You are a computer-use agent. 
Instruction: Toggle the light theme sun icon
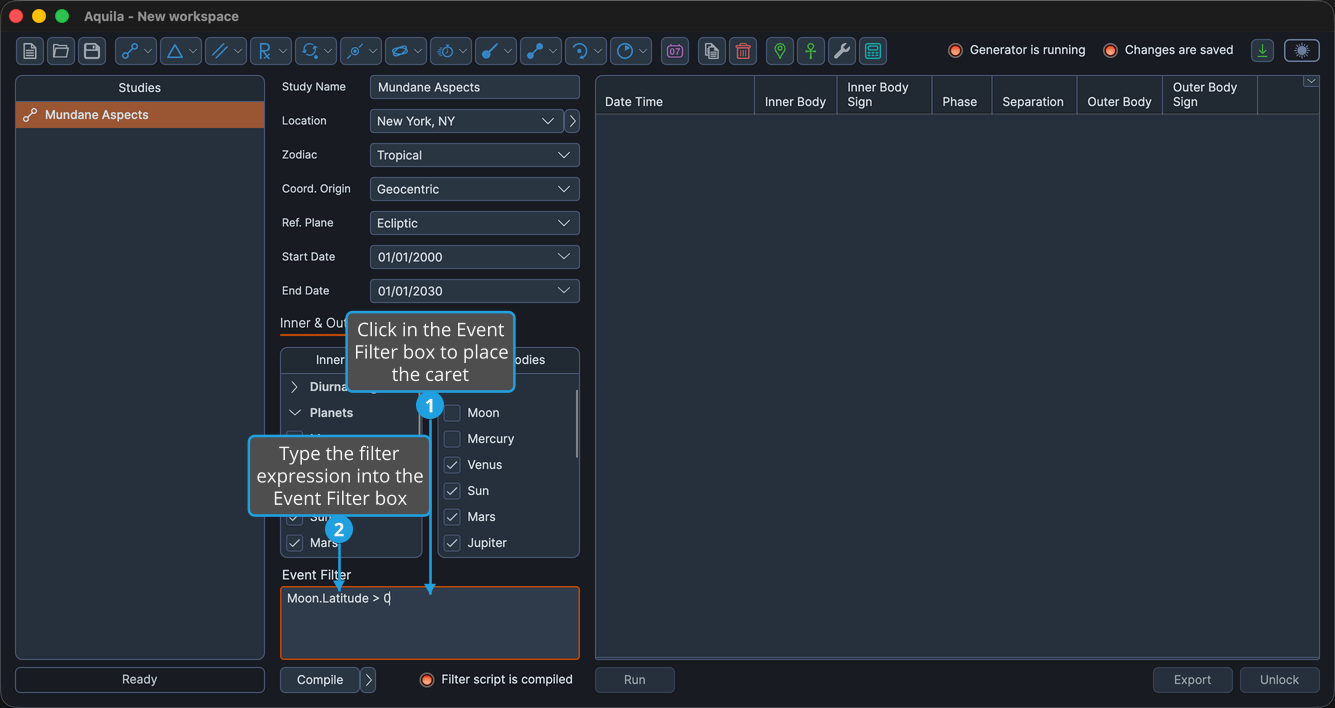pos(1302,50)
